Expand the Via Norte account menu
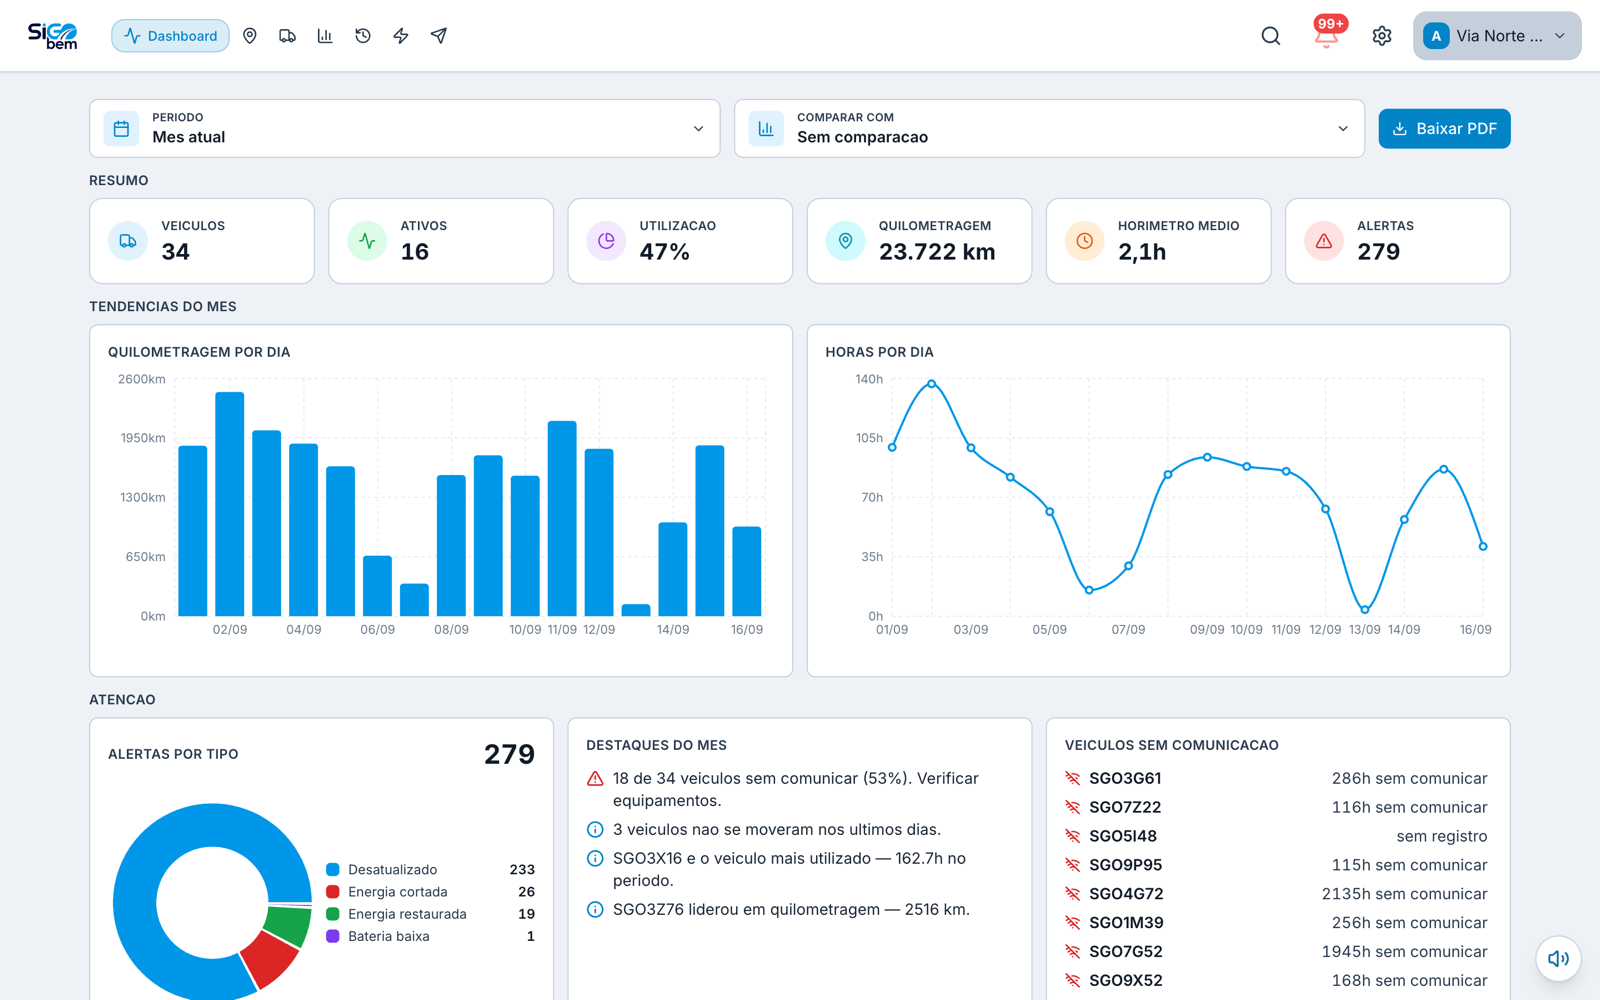 point(1497,36)
